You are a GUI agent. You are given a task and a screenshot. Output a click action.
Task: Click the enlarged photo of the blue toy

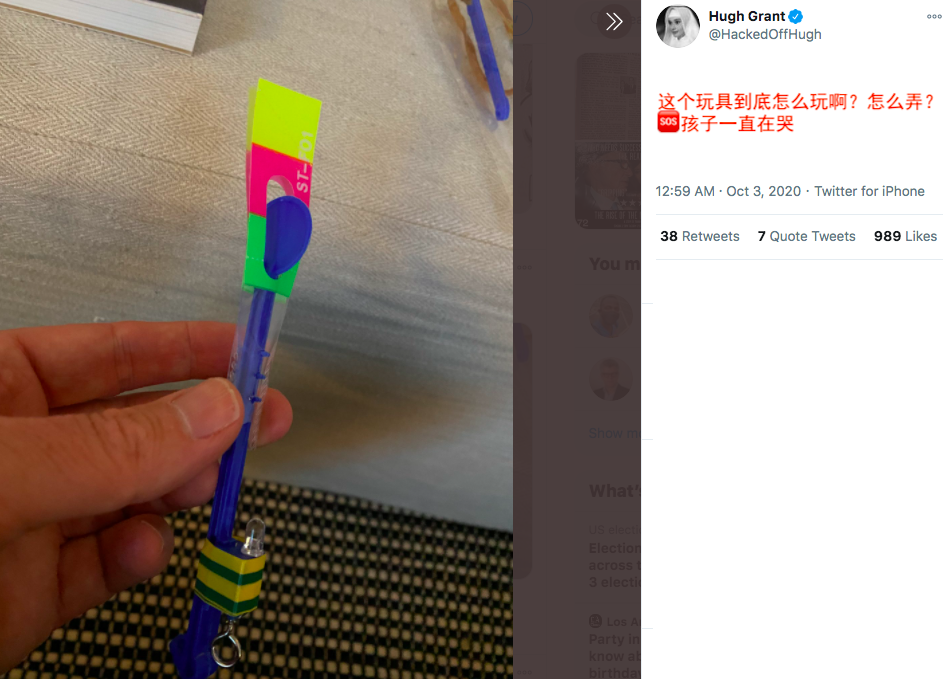[x=256, y=339]
